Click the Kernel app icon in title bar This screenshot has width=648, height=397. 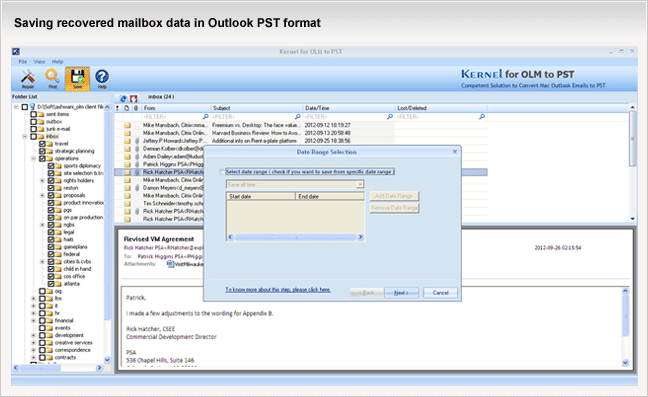pos(16,52)
